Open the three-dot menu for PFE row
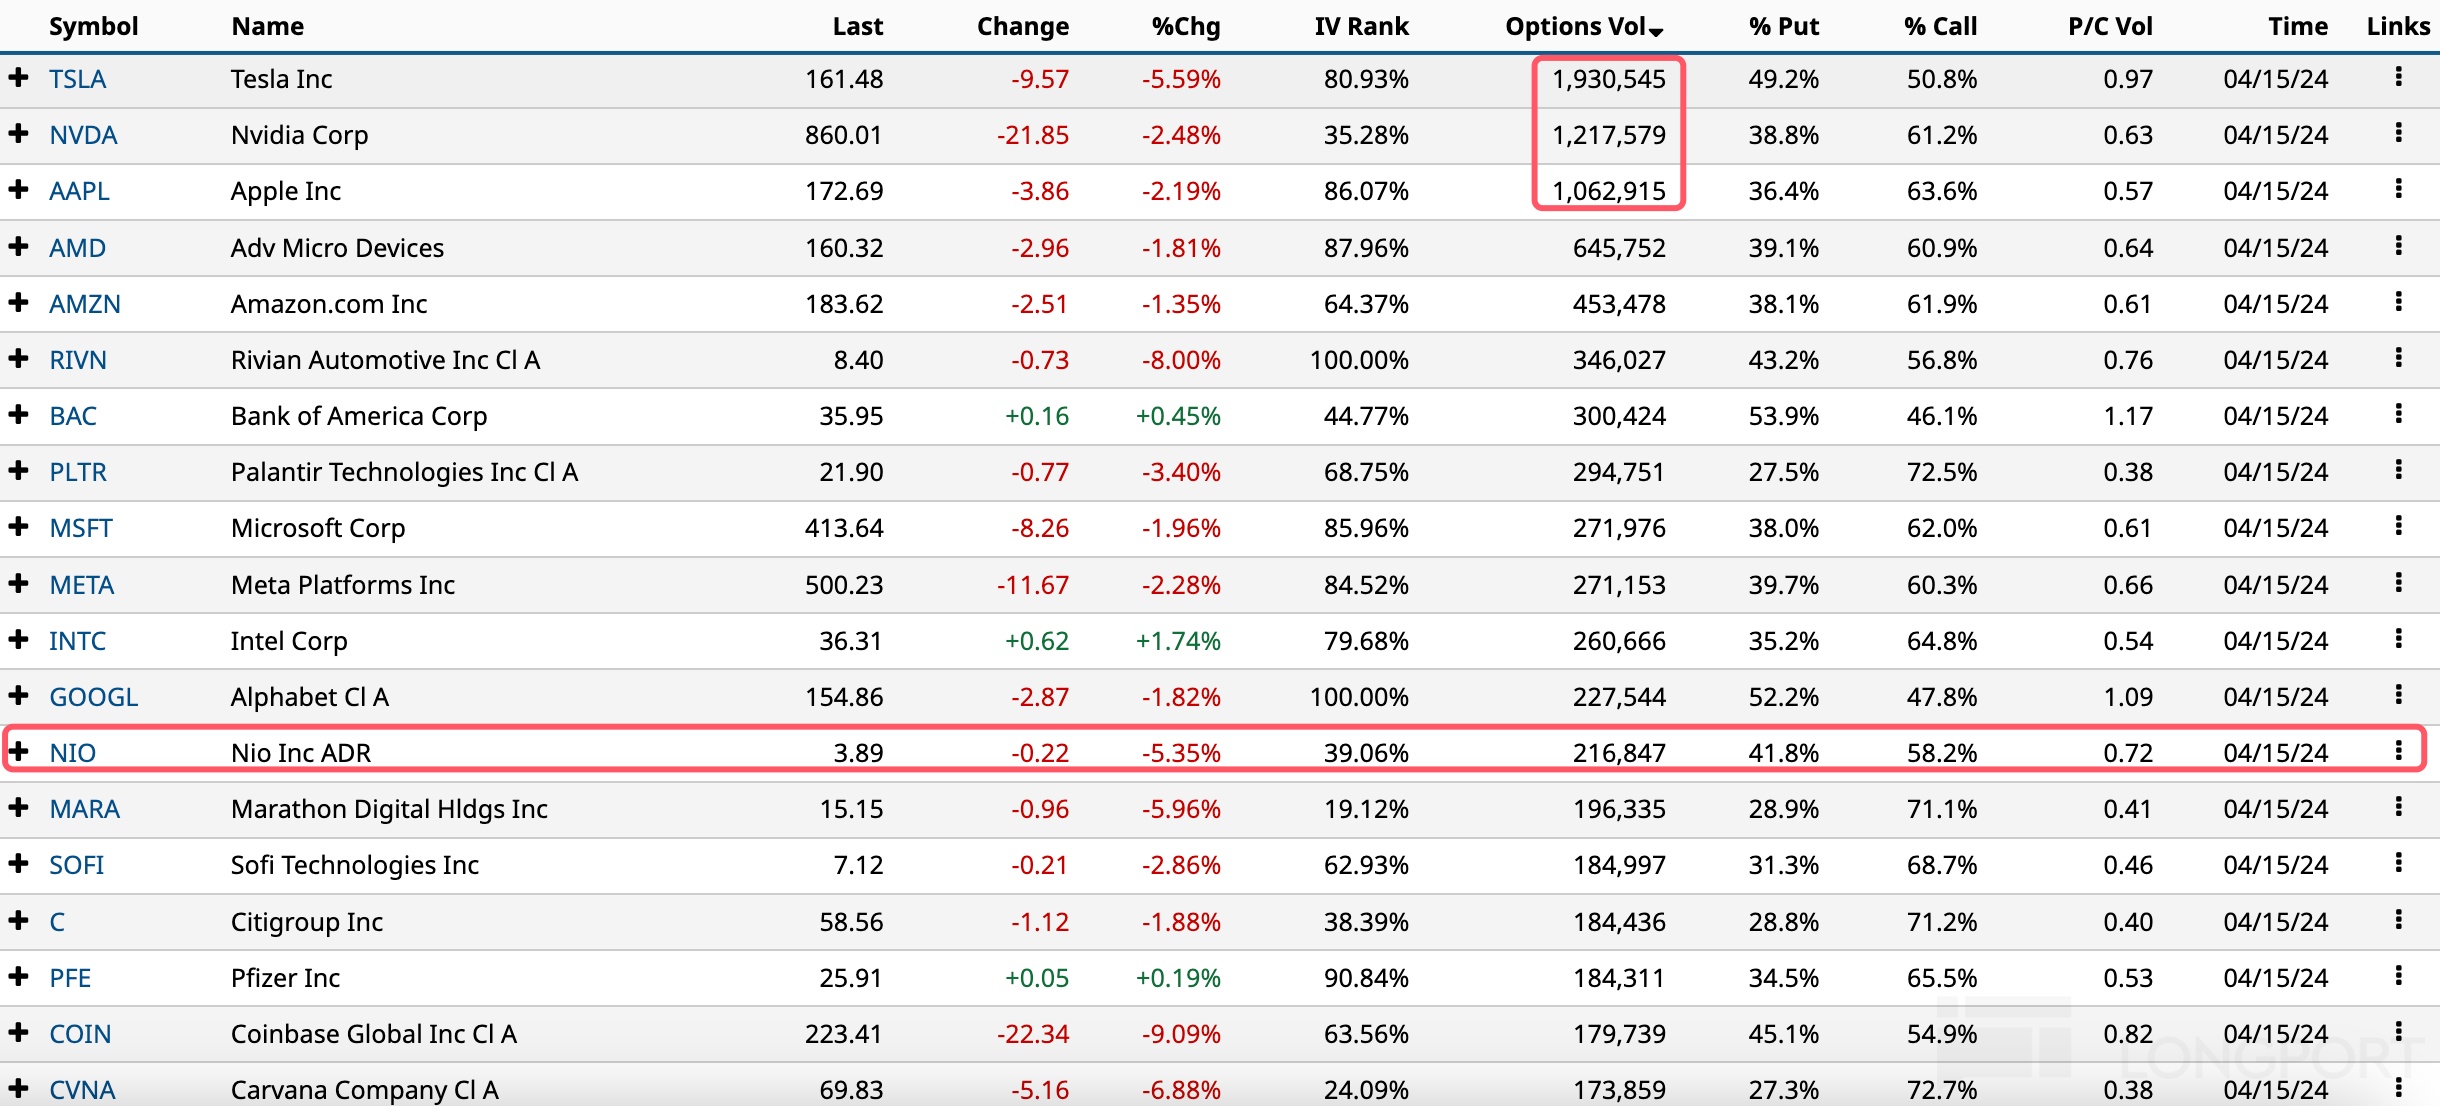Image resolution: width=2440 pixels, height=1106 pixels. click(x=2398, y=976)
